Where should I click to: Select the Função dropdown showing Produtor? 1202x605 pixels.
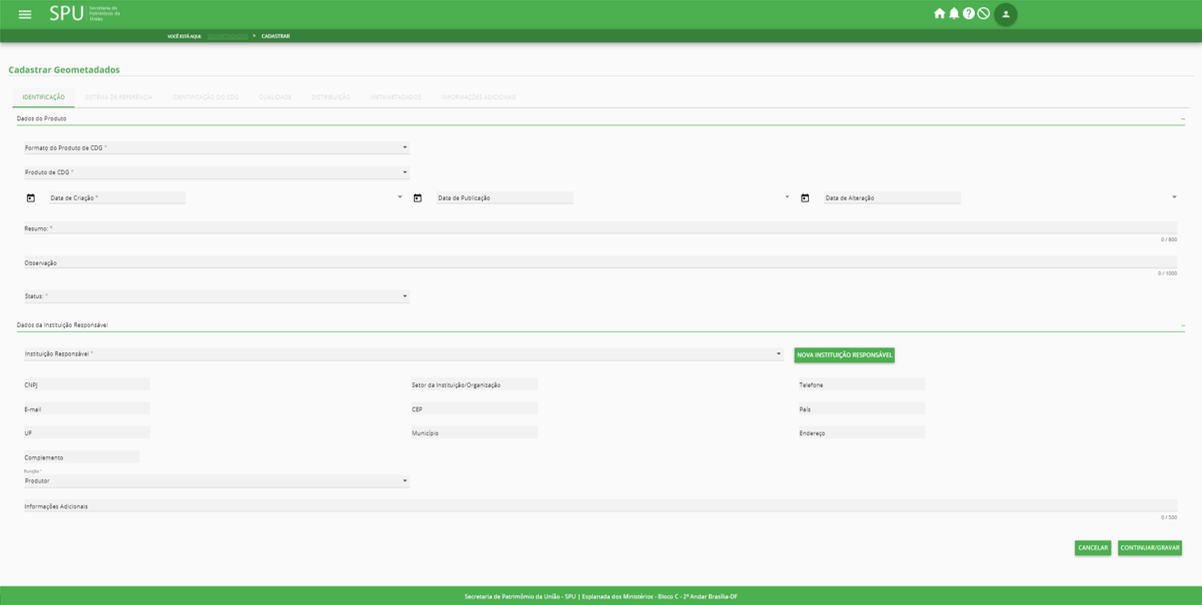(x=216, y=481)
